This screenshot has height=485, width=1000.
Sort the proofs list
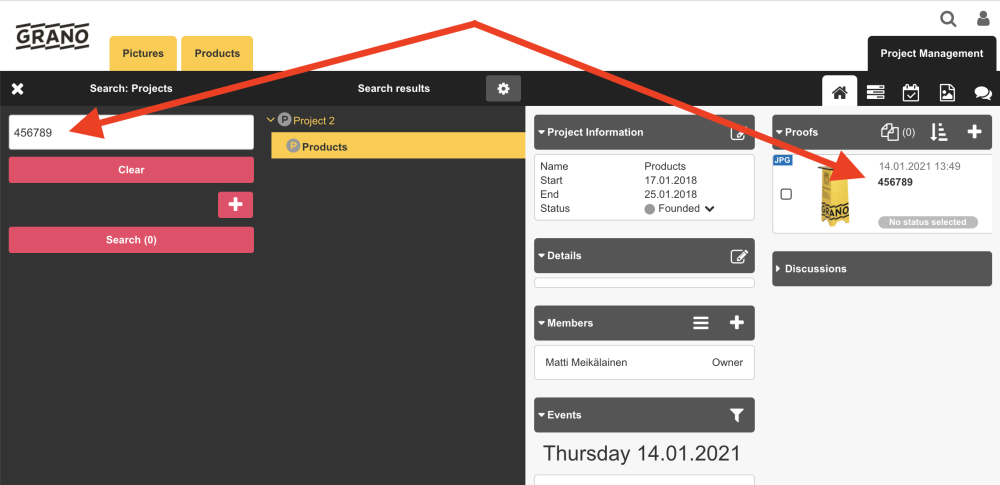(x=938, y=132)
